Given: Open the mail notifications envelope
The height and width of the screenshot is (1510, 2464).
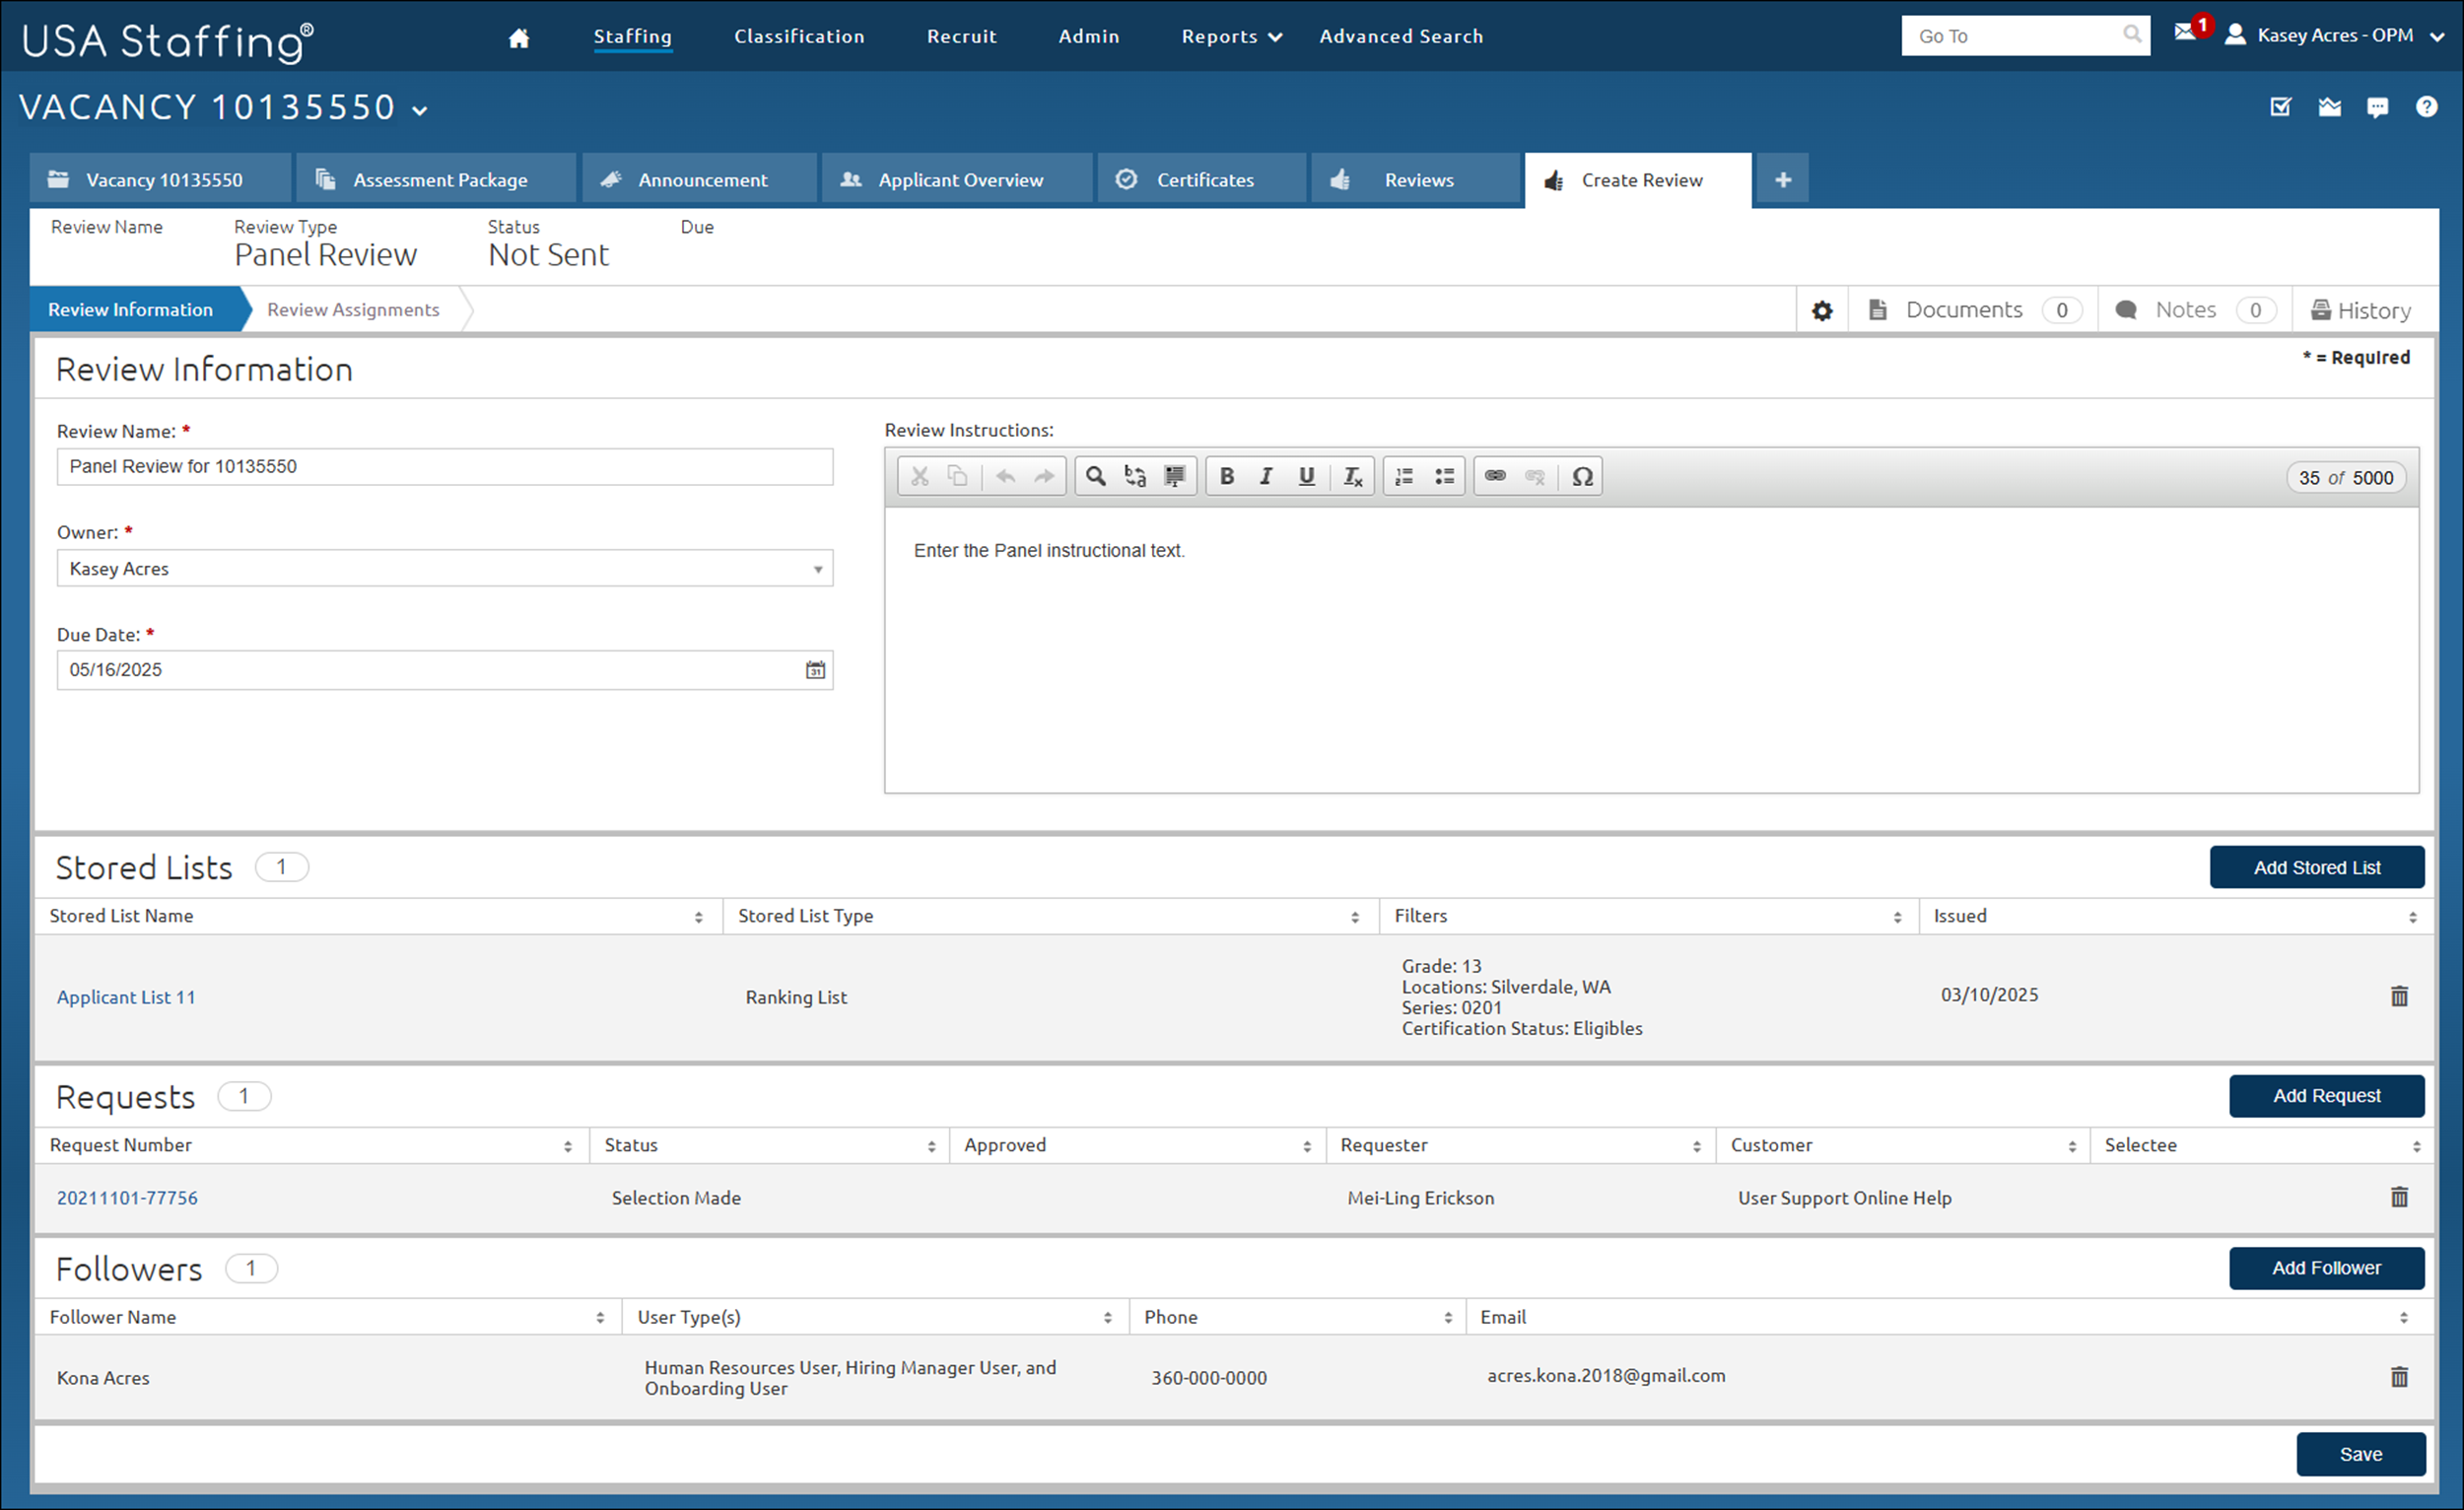Looking at the screenshot, I should tap(2185, 33).
